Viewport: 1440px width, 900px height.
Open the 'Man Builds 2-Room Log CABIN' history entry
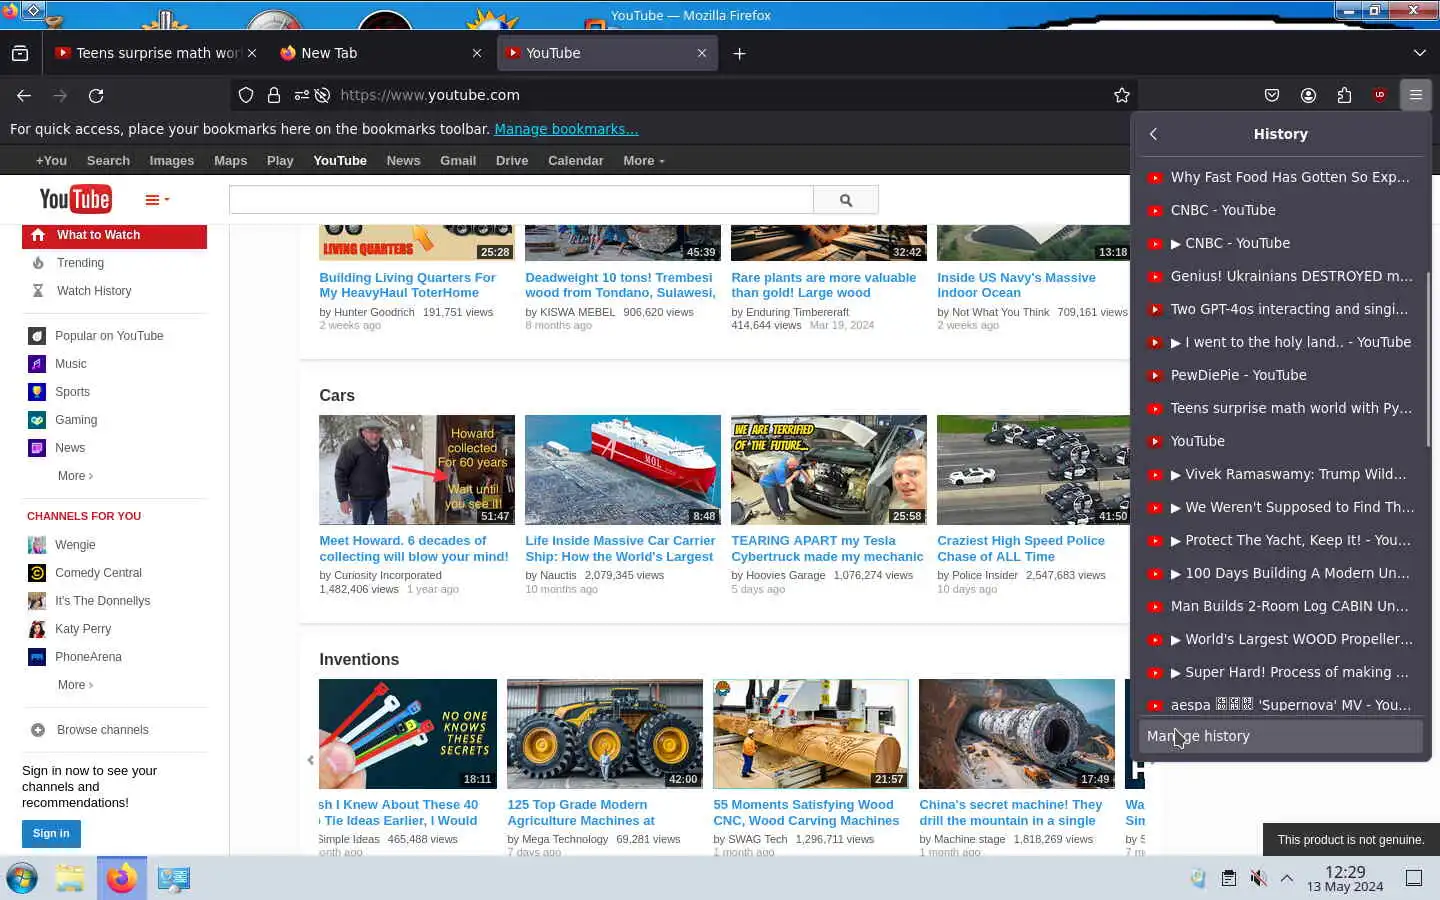[1280, 606]
